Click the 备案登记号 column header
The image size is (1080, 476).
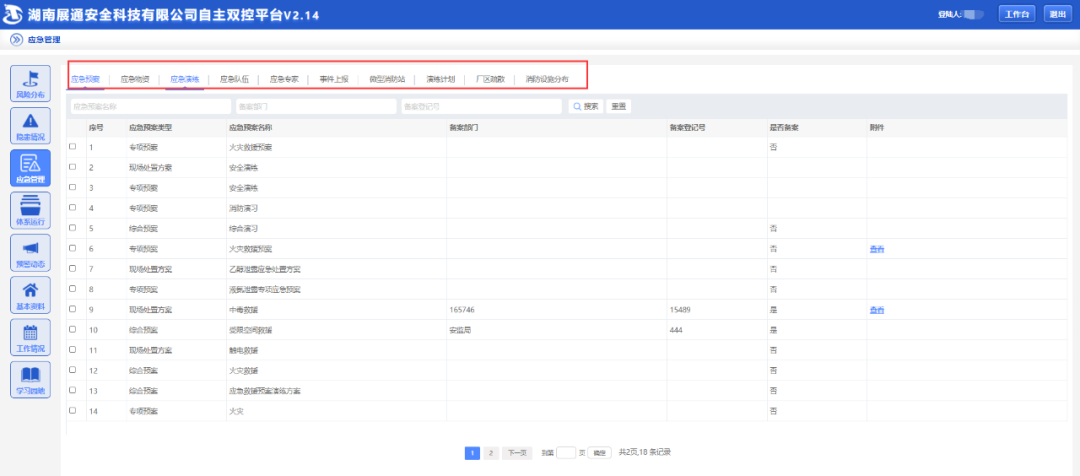click(687, 127)
